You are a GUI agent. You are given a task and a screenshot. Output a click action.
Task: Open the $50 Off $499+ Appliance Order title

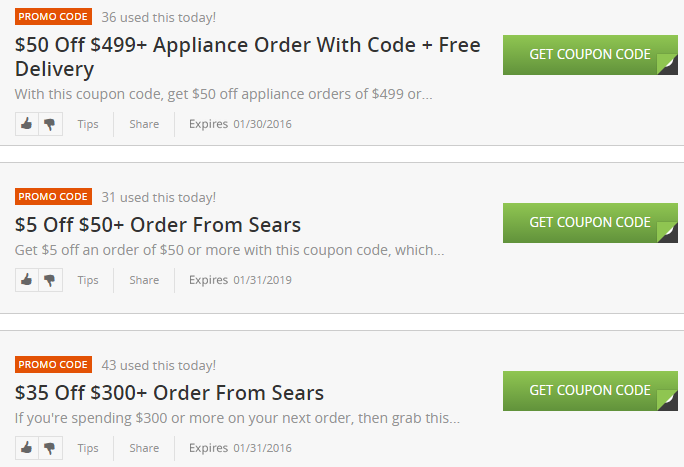coord(247,57)
